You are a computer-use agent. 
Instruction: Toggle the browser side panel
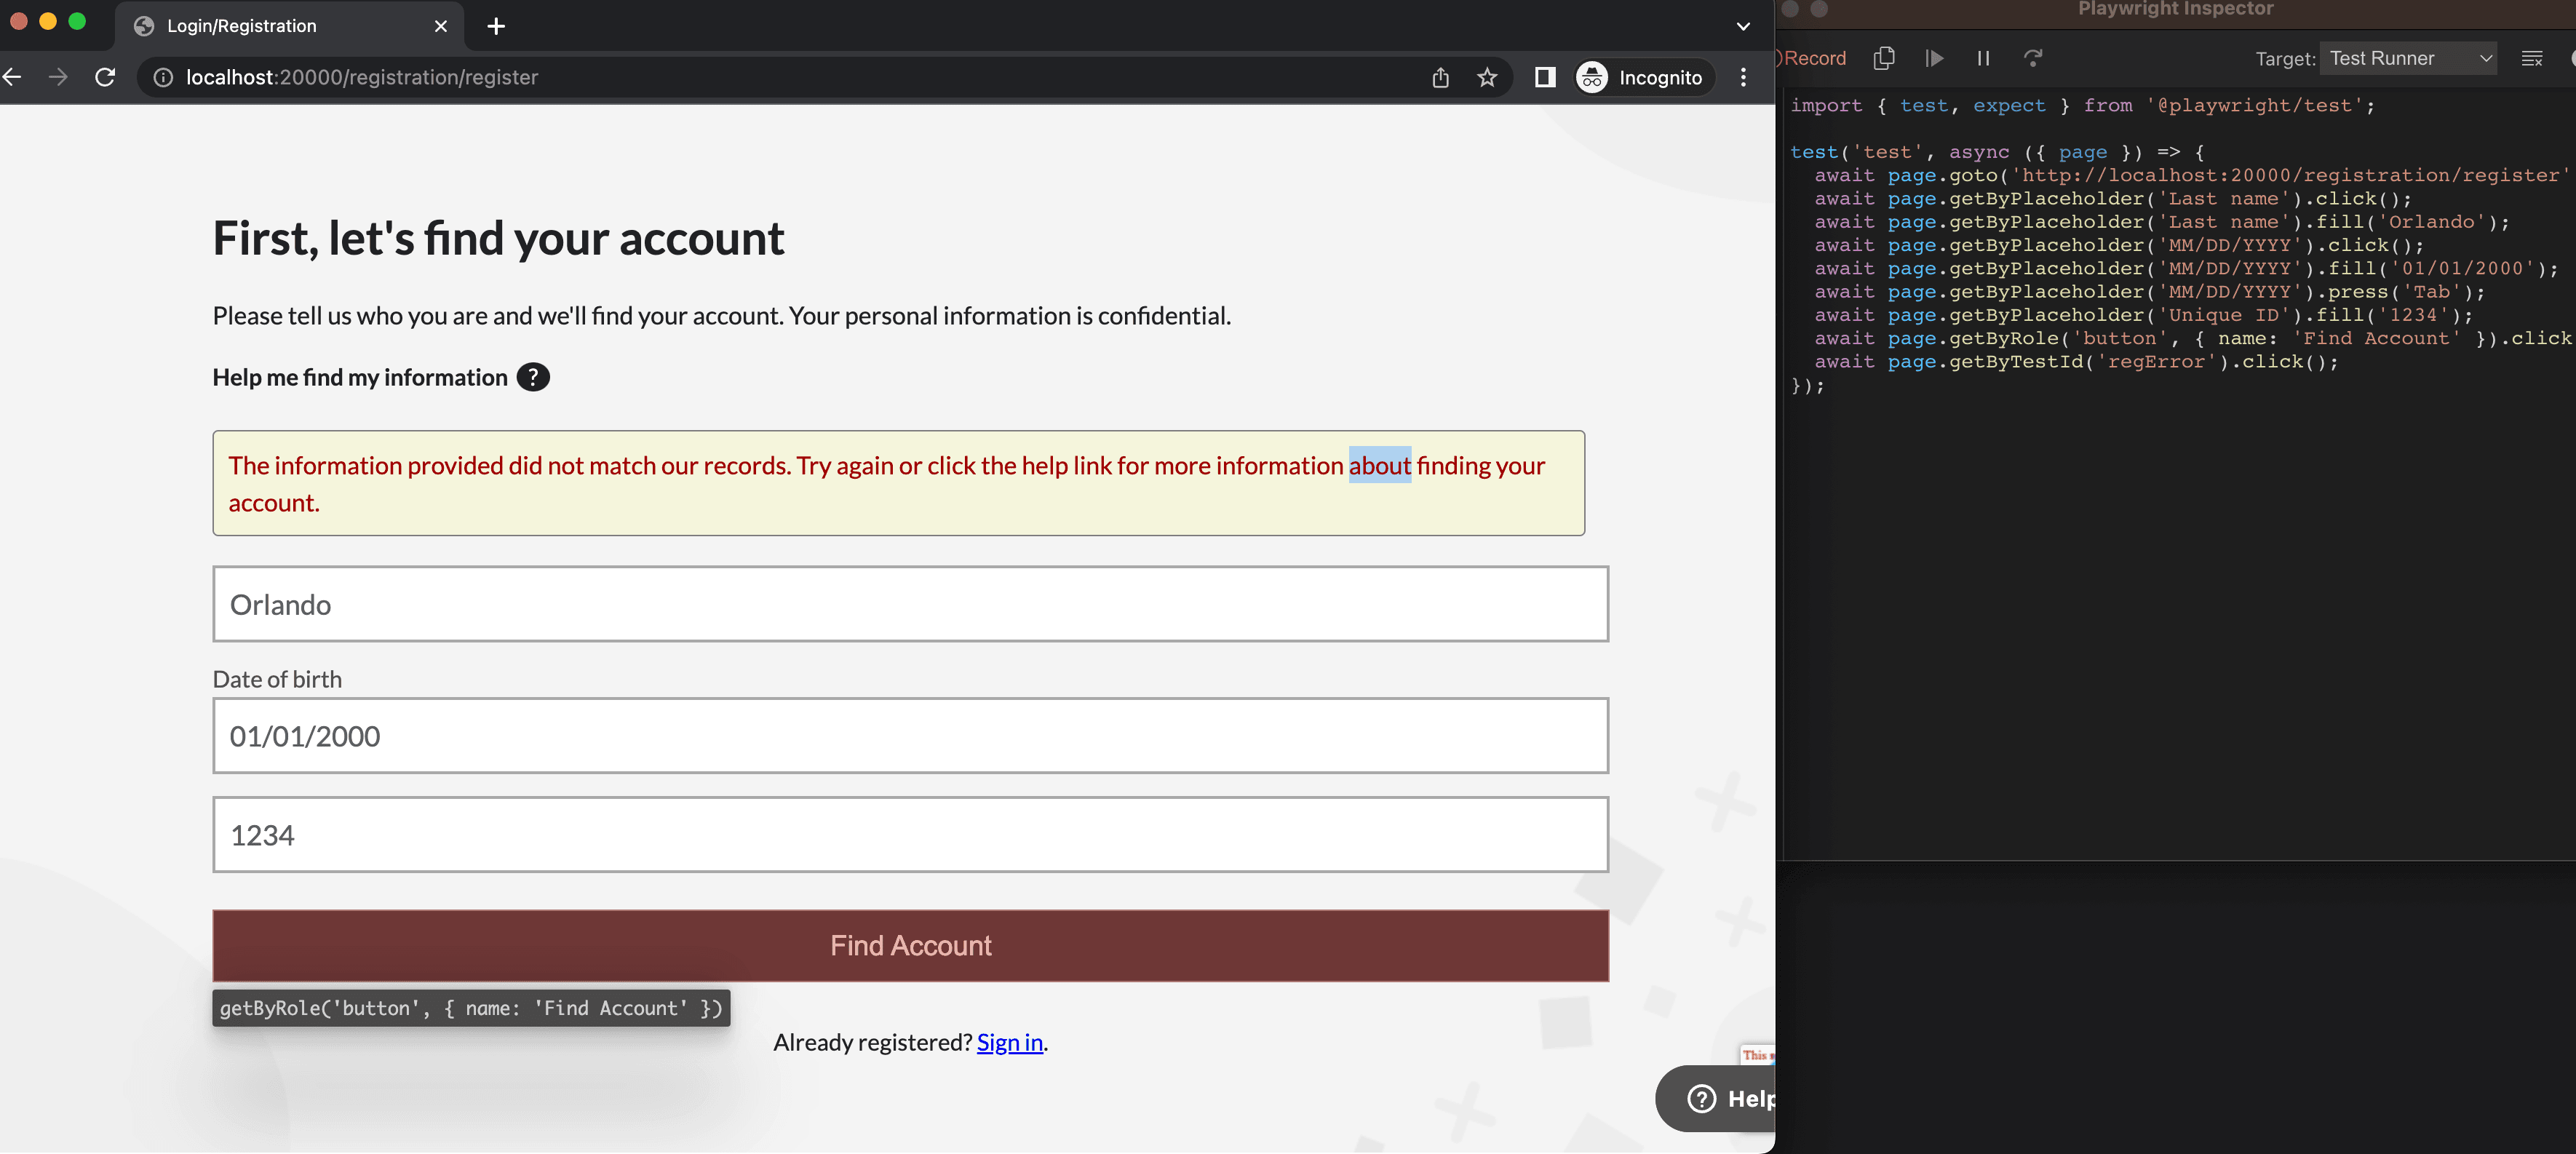[1544, 77]
